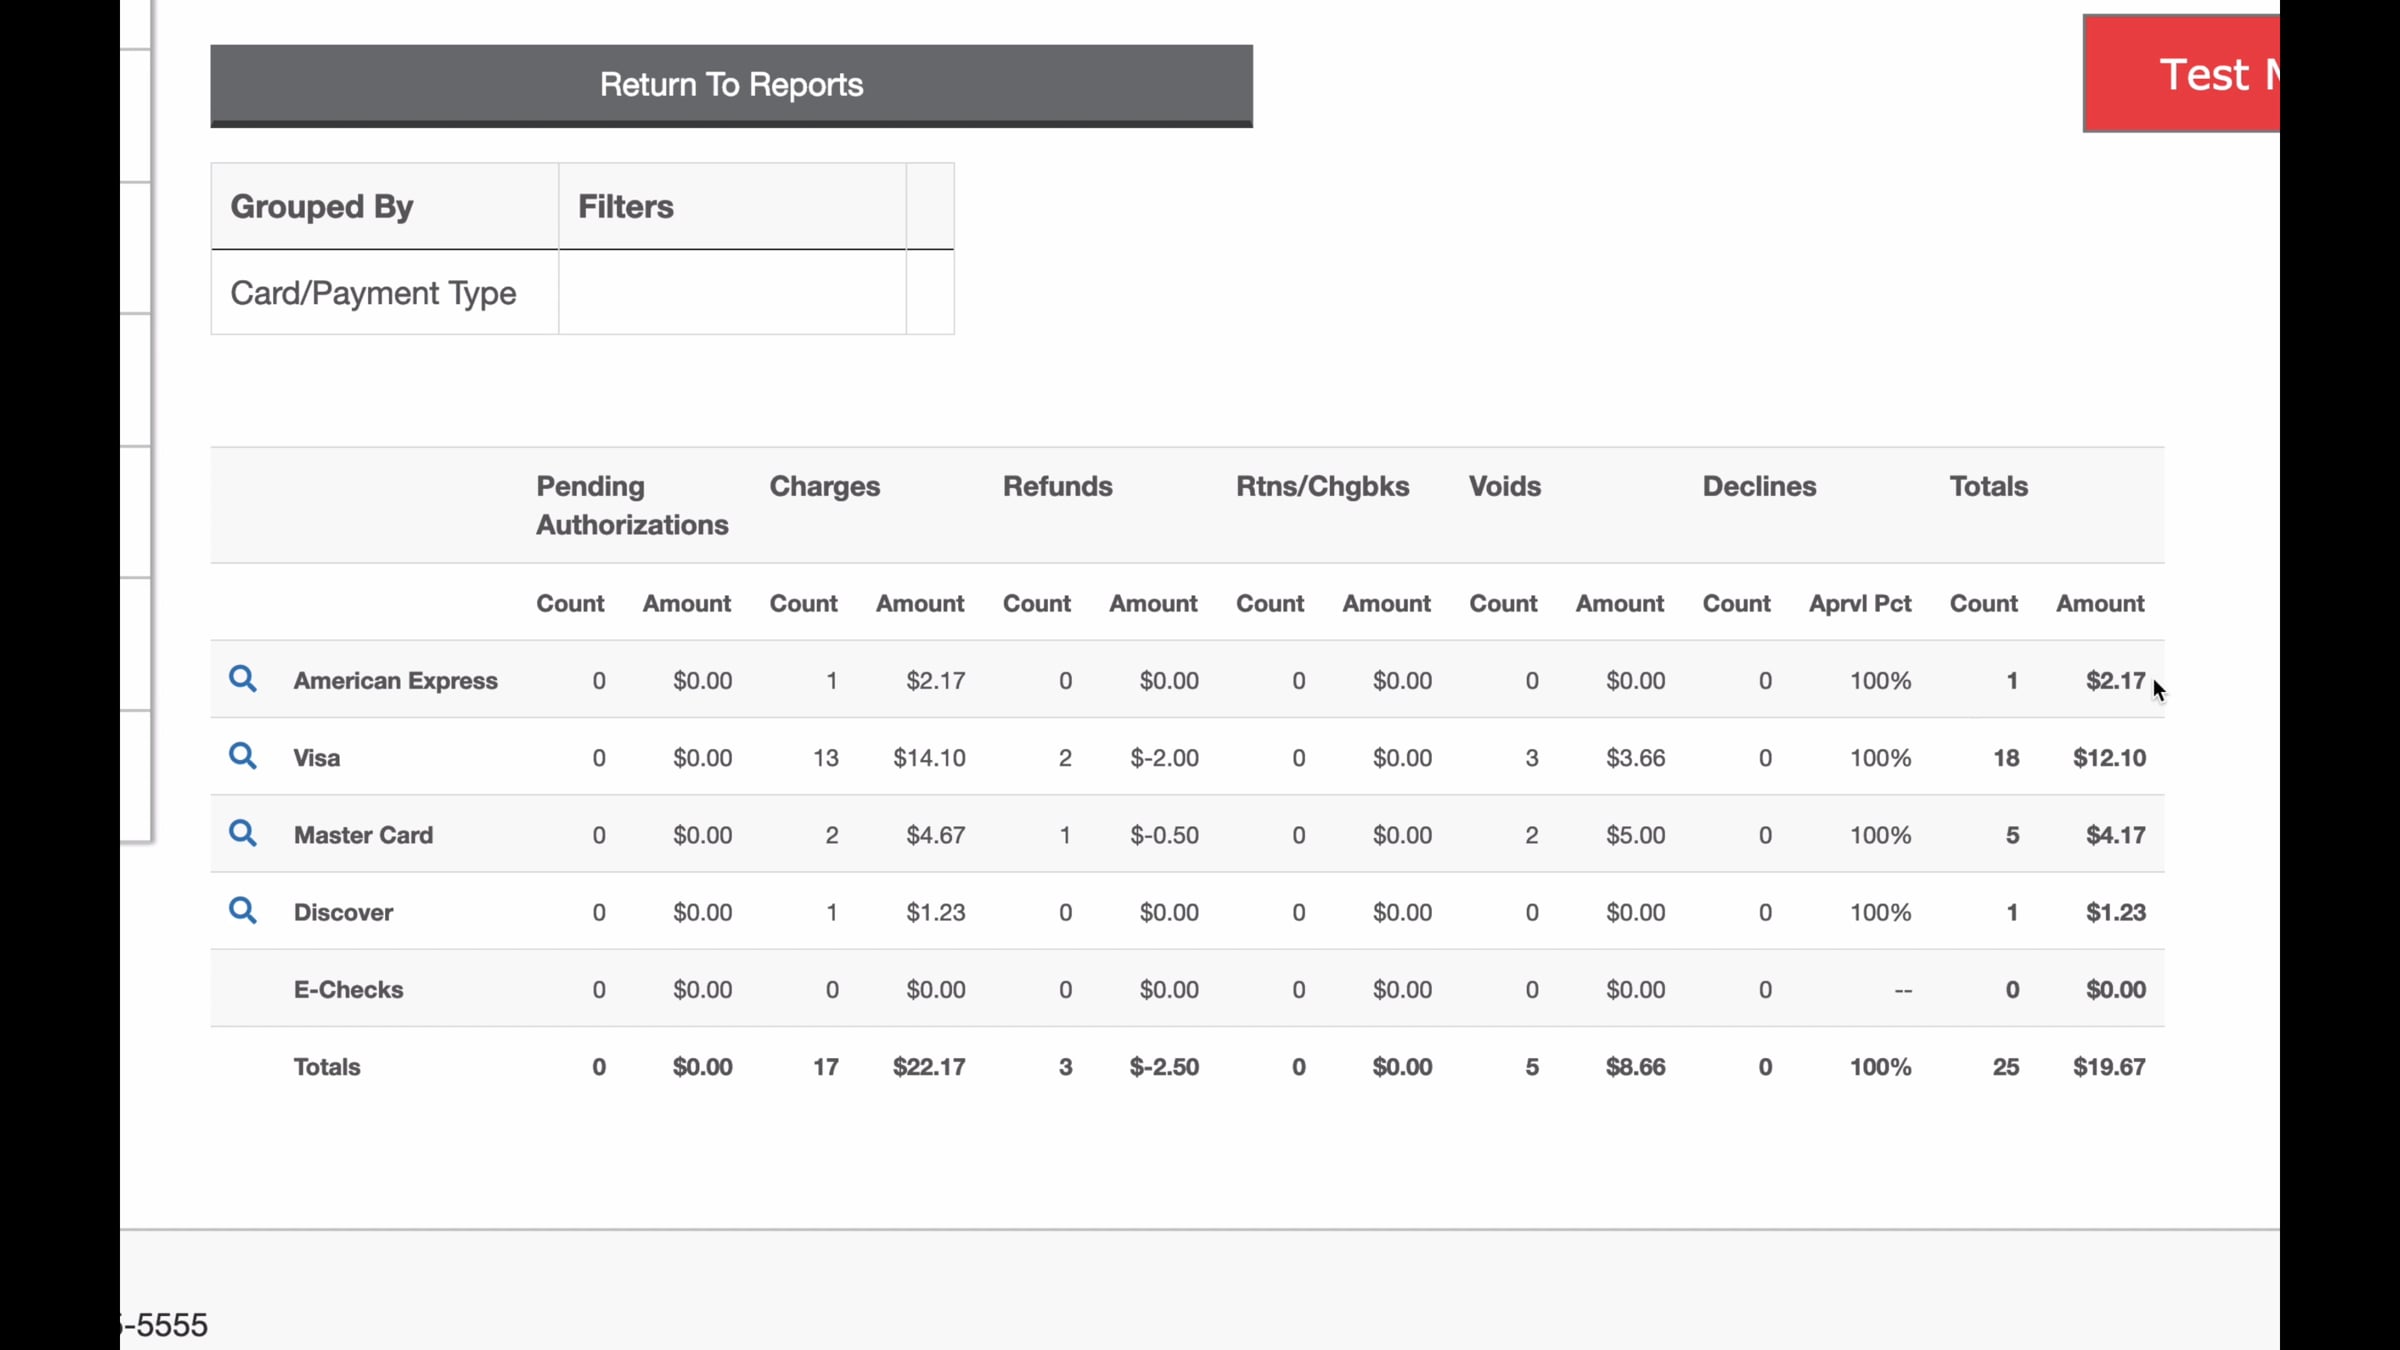Open Visa row details magnifier icon
2400x1350 pixels.
coord(242,756)
